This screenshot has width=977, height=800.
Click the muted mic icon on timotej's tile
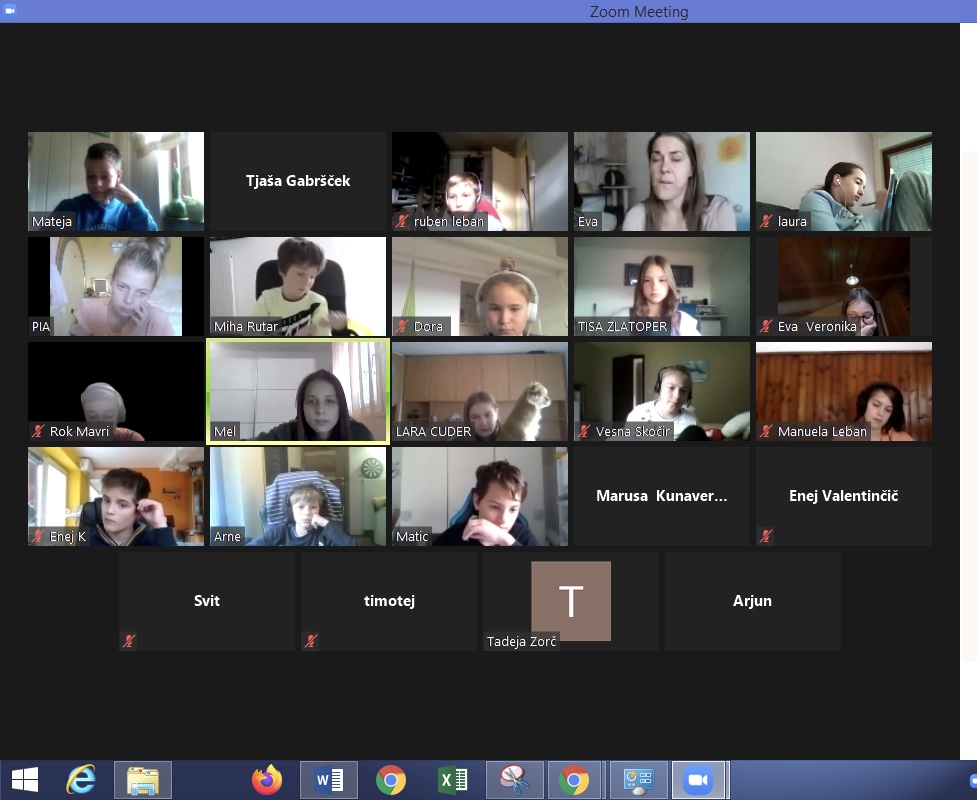tap(311, 641)
